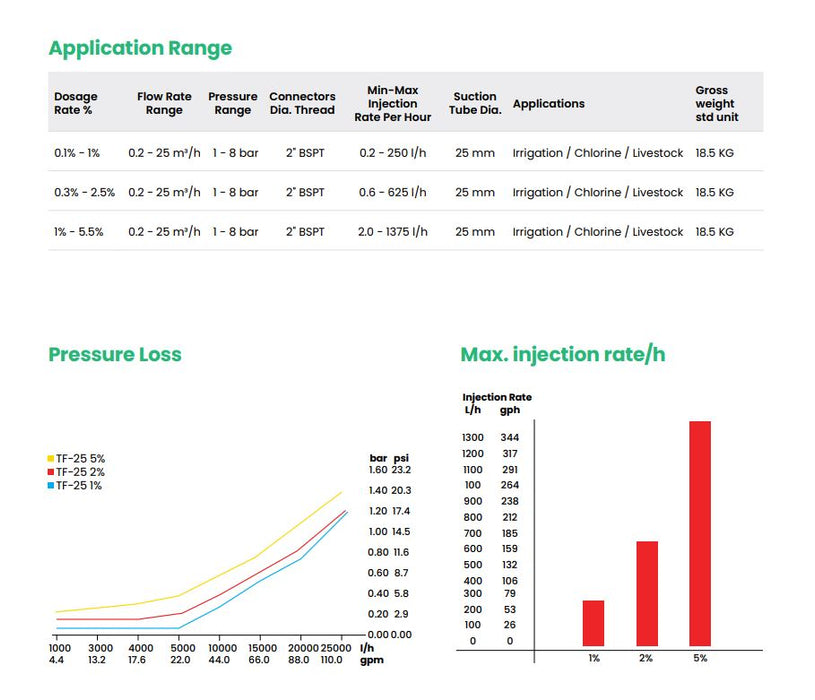Click the Pressure Loss heading
The height and width of the screenshot is (700, 815).
[x=115, y=354]
